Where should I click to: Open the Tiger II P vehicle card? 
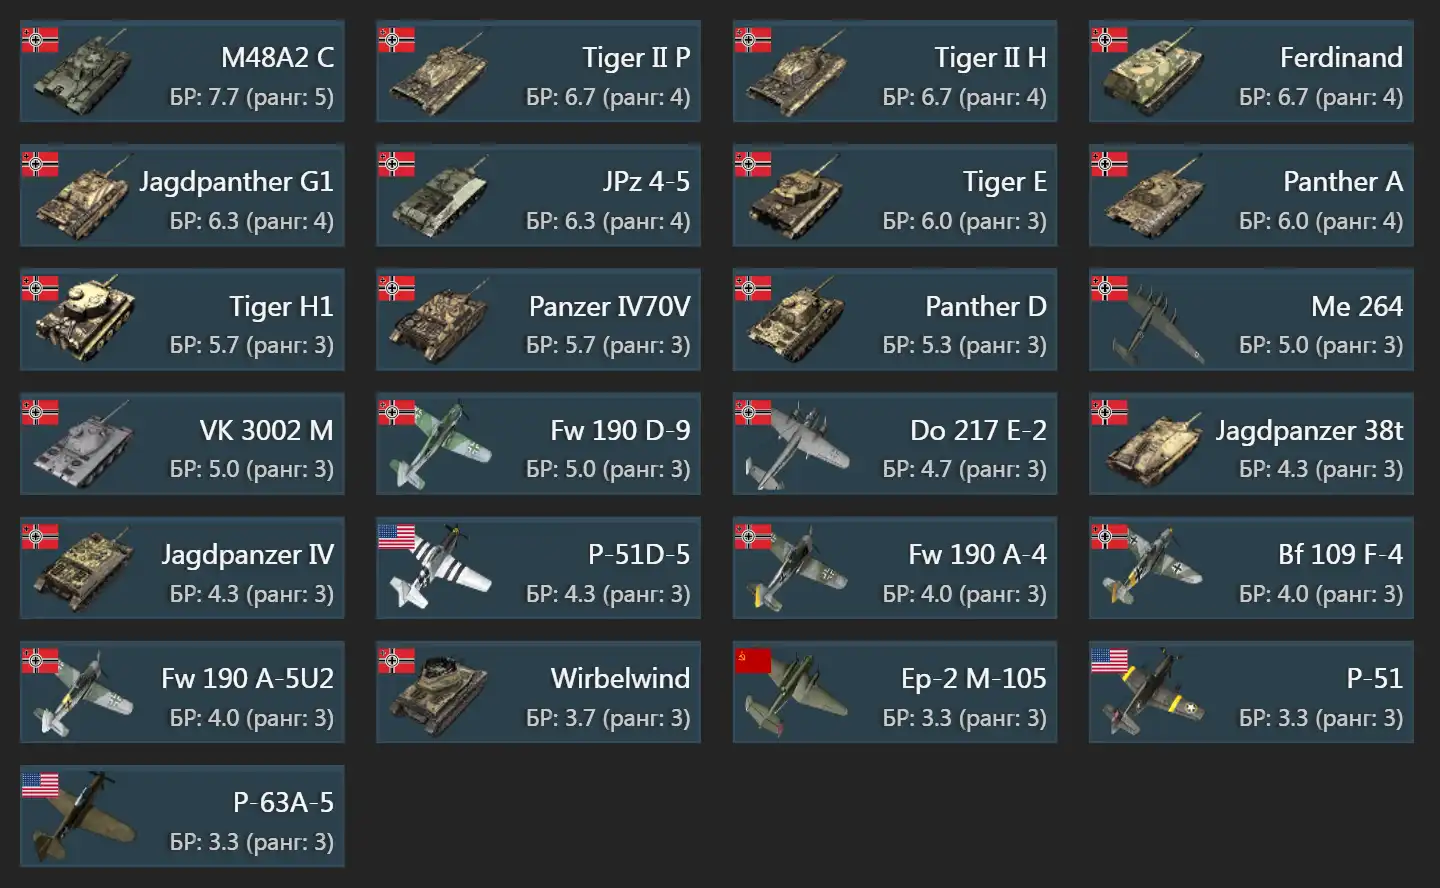point(538,72)
